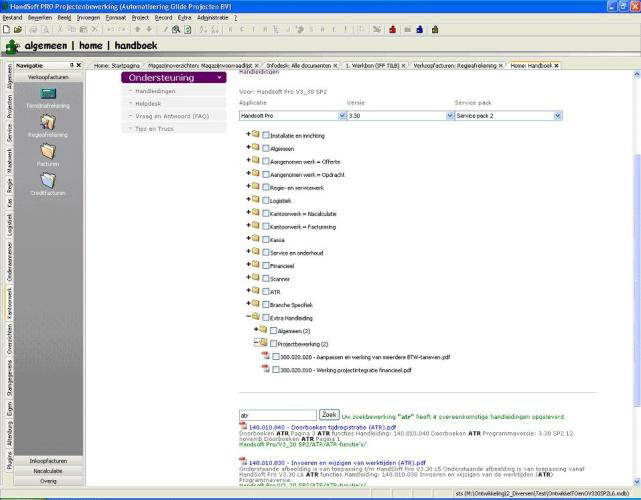641x500 pixels.
Task: Tick checkbox for 300.020.010 projectintegratie pdf
Action: coord(276,370)
